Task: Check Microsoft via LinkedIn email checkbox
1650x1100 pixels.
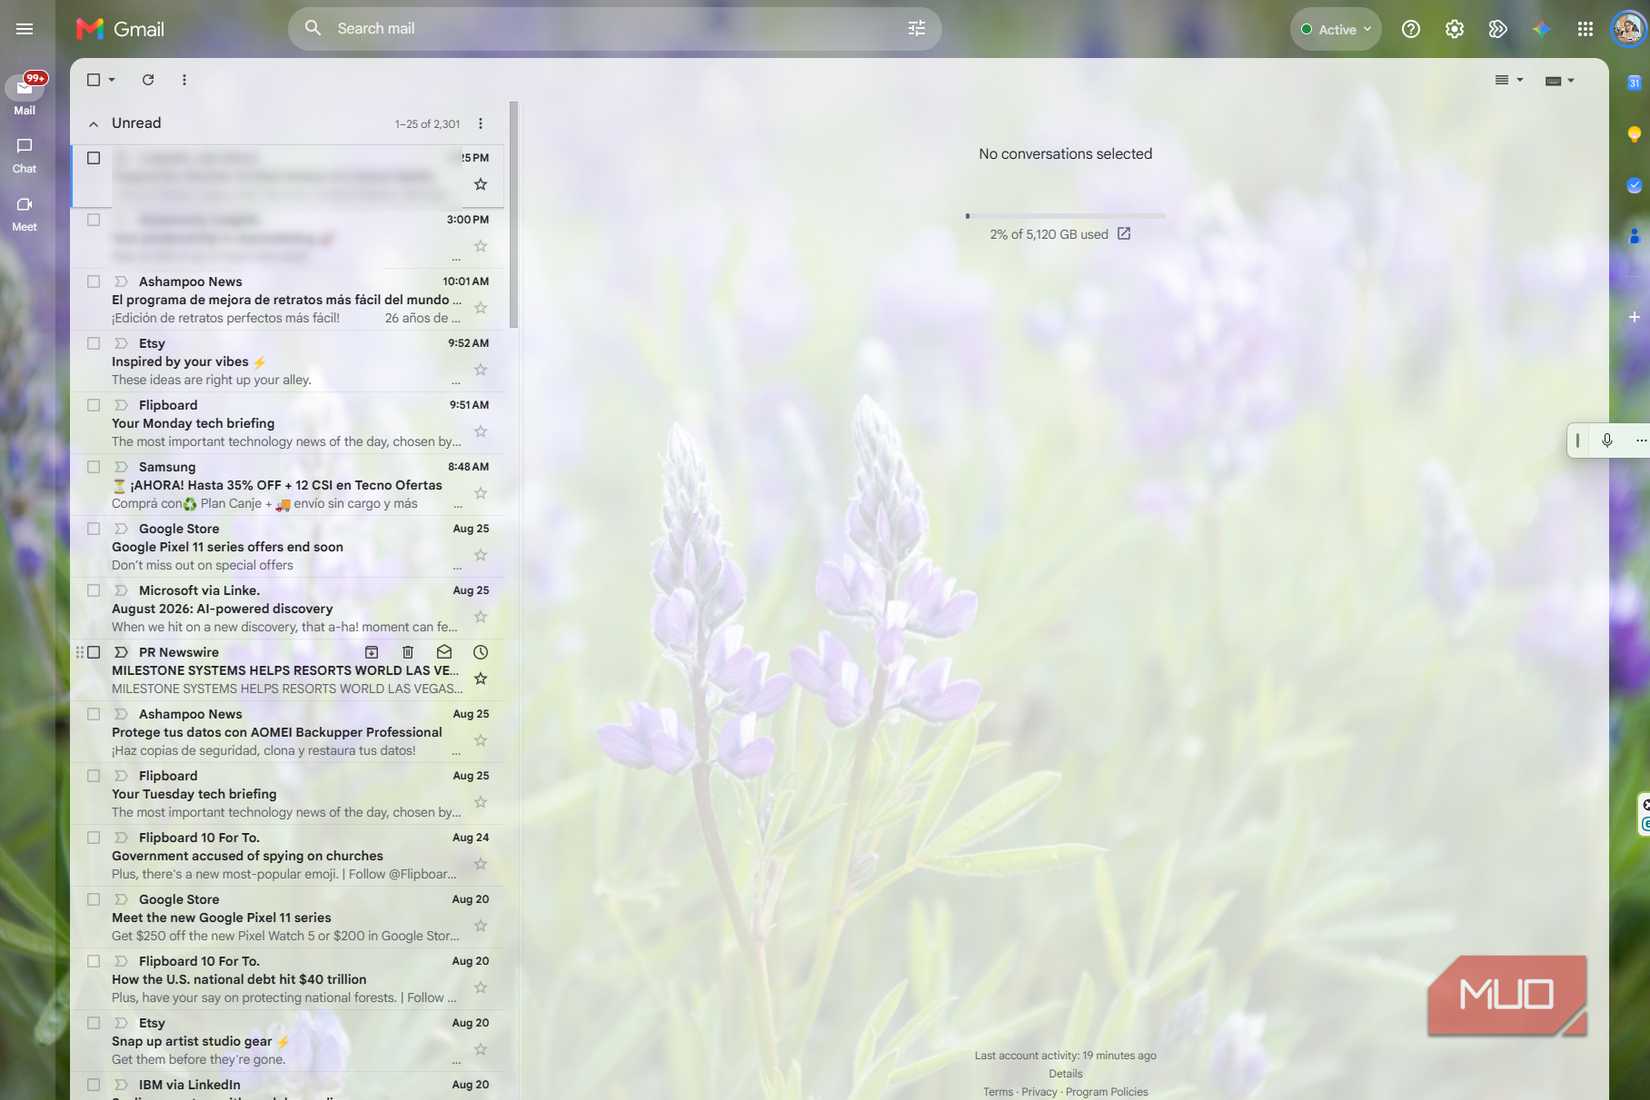Action: [x=93, y=590]
